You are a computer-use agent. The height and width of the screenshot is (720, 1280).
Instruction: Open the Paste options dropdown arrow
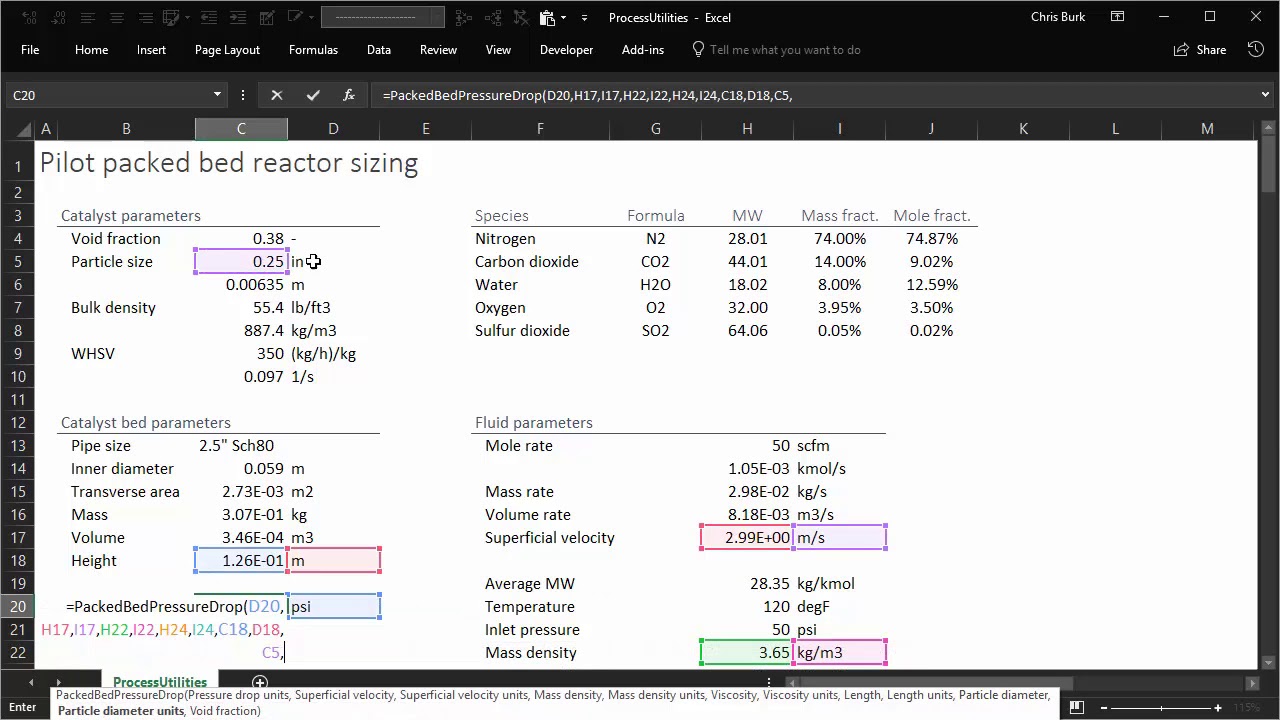tap(564, 18)
